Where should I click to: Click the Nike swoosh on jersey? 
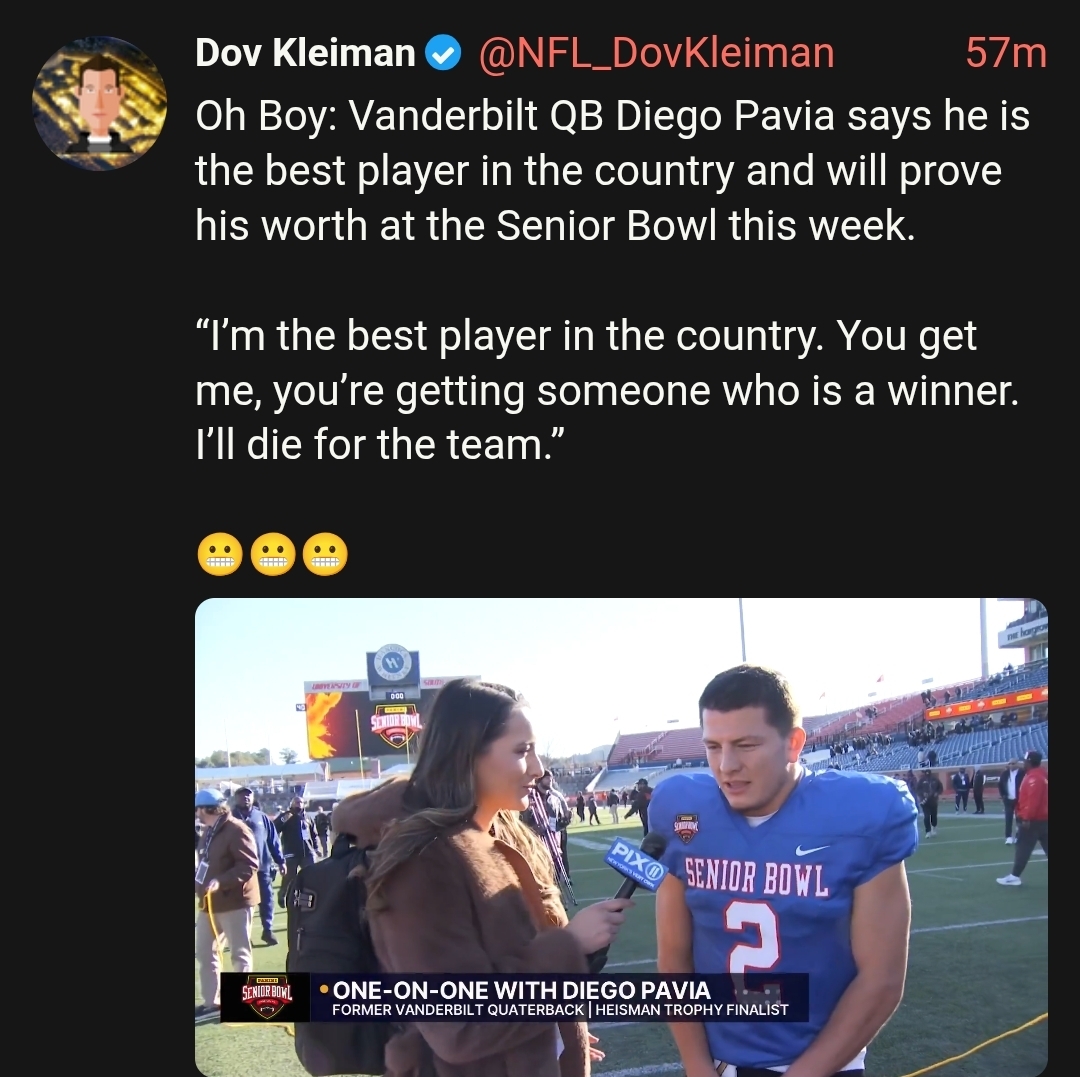point(811,850)
